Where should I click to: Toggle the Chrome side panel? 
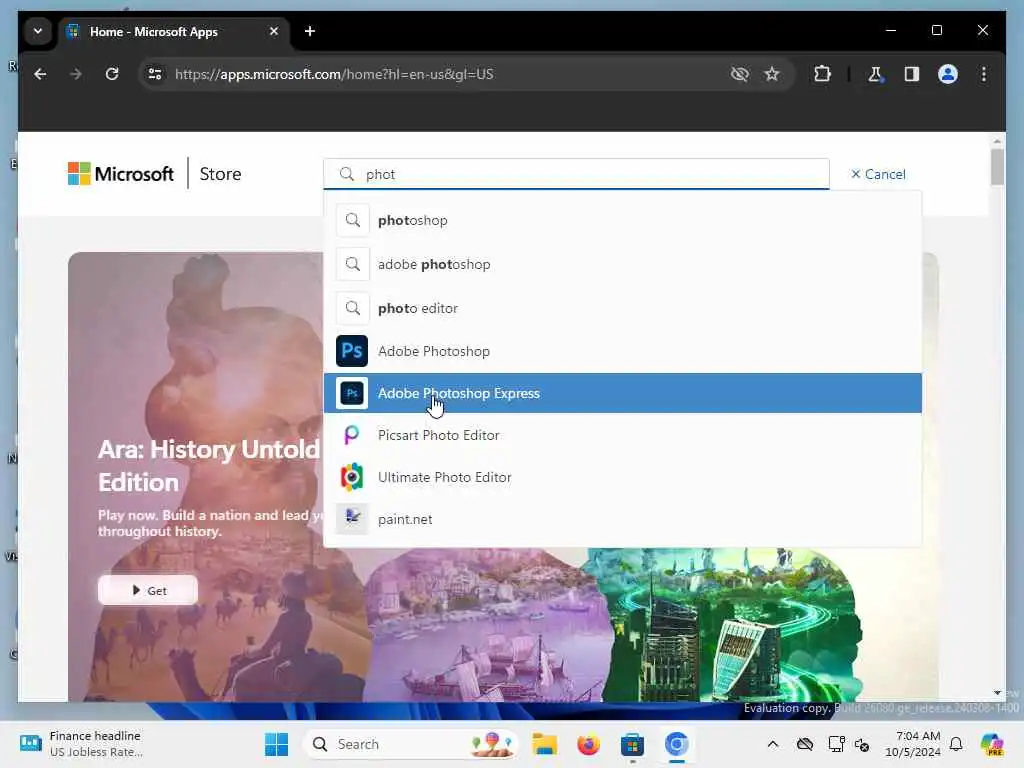tap(912, 74)
